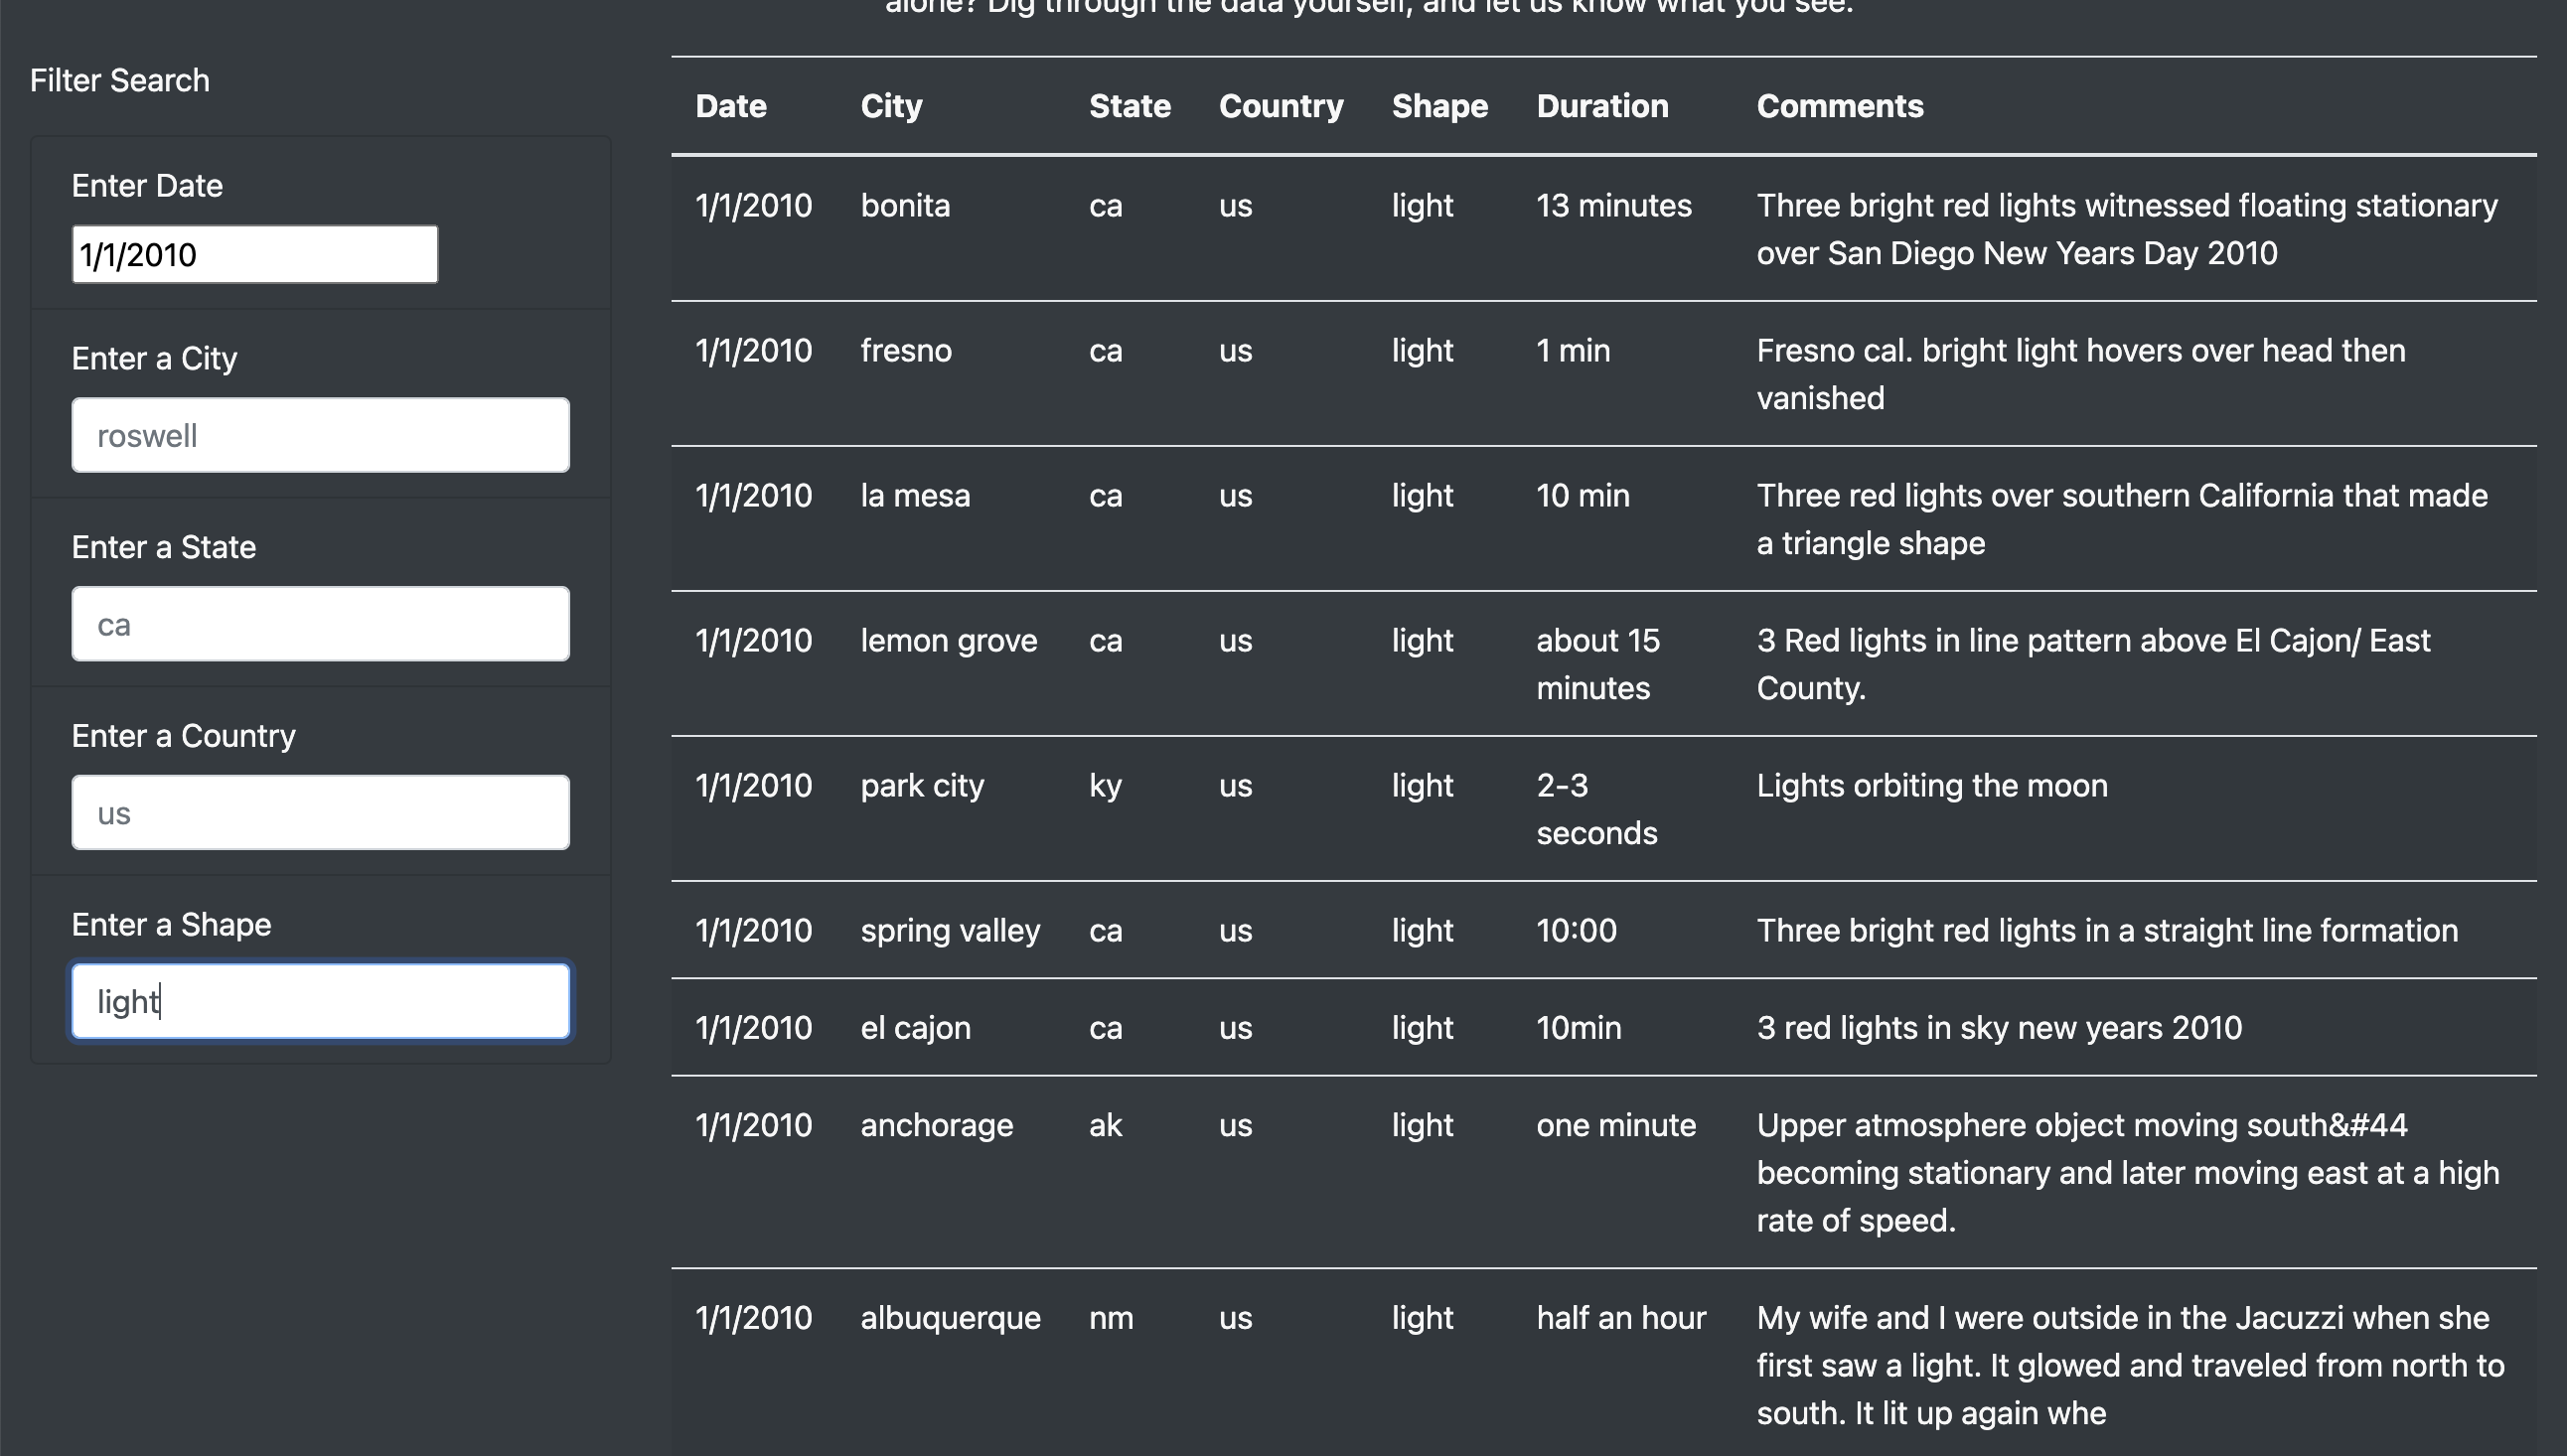Select the state filter showing ca

319,623
